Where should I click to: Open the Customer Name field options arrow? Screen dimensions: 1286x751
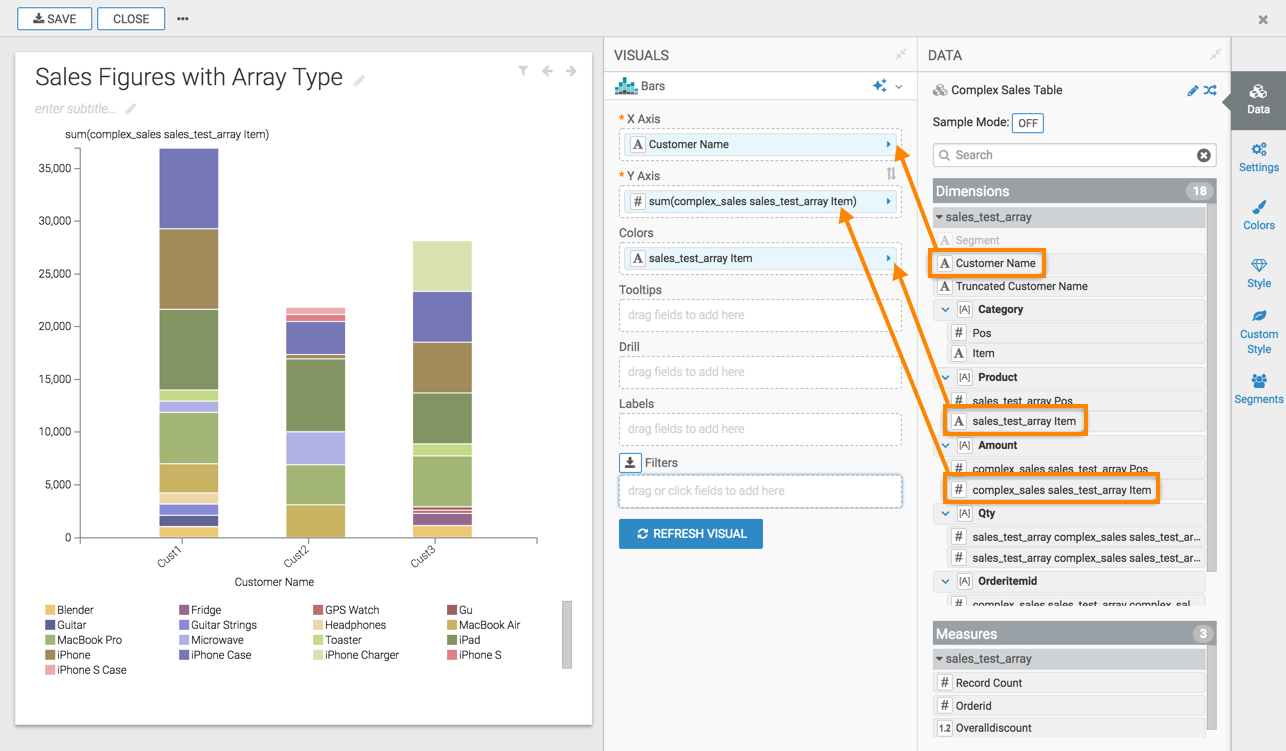pos(888,145)
